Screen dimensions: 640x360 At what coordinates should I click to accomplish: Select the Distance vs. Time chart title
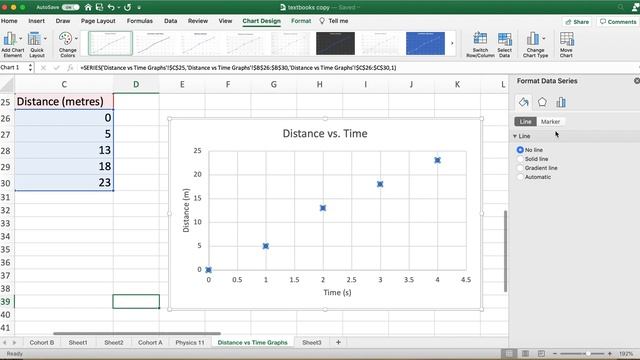325,133
